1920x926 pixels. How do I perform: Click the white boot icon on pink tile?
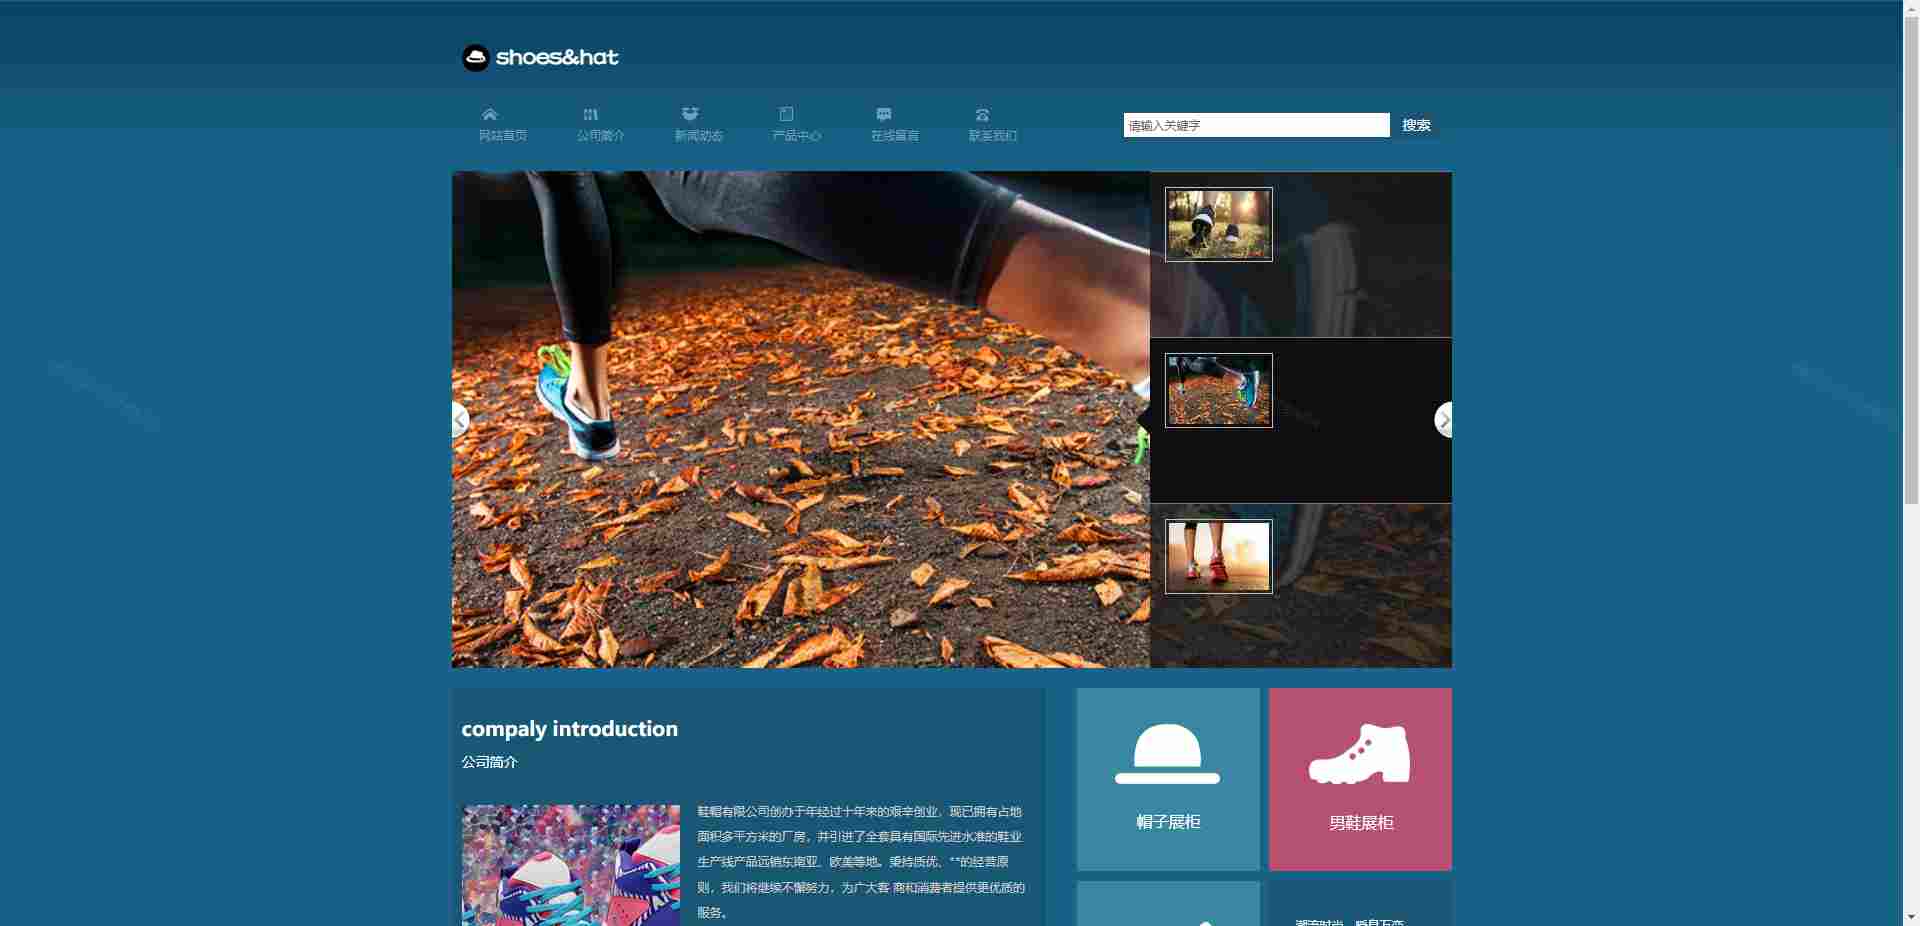tap(1360, 753)
